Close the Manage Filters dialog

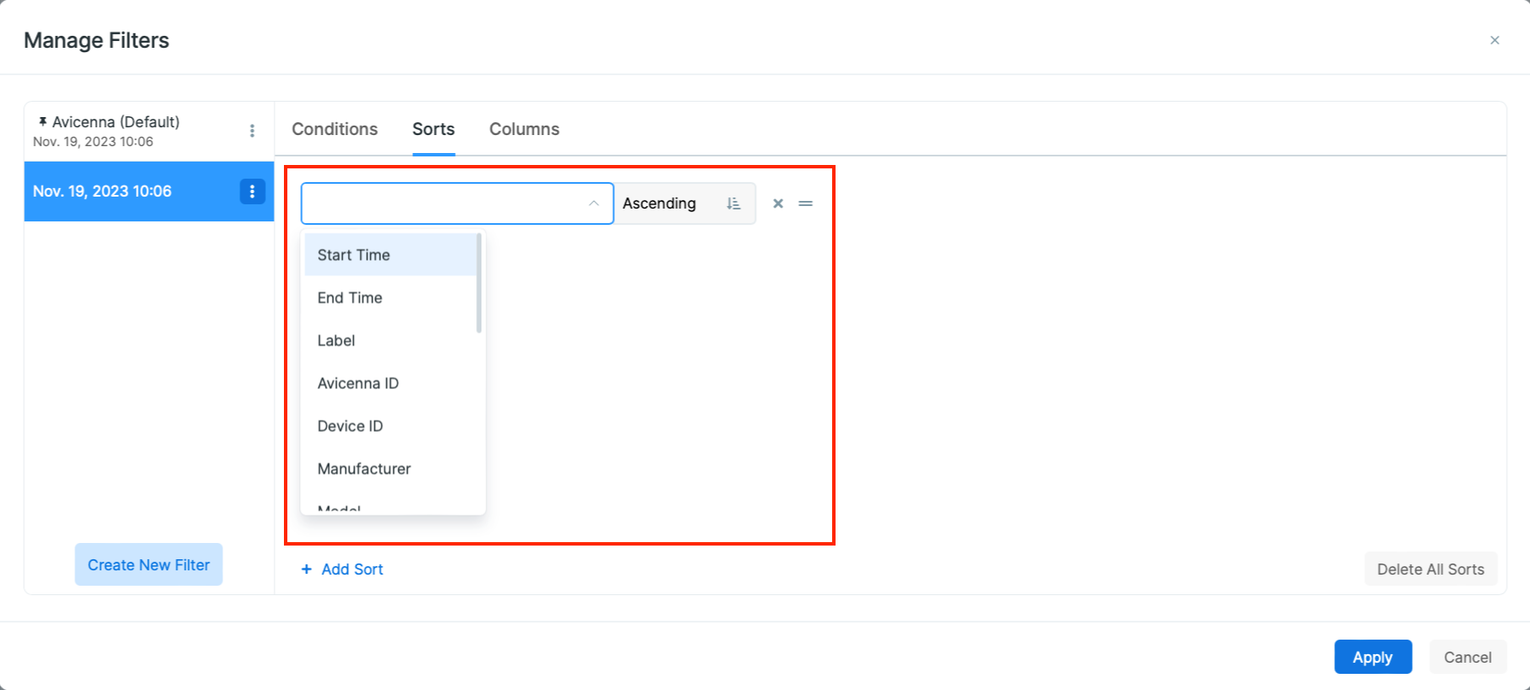pyautogui.click(x=1494, y=40)
